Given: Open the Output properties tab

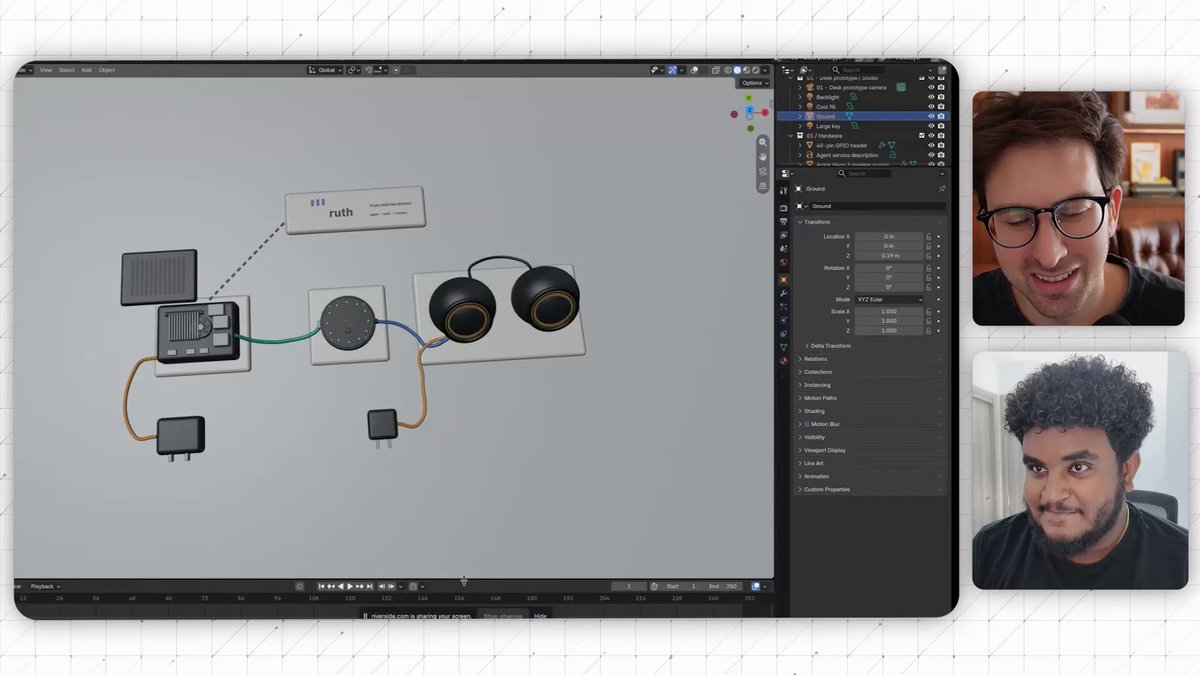Looking at the screenshot, I should click(783, 221).
